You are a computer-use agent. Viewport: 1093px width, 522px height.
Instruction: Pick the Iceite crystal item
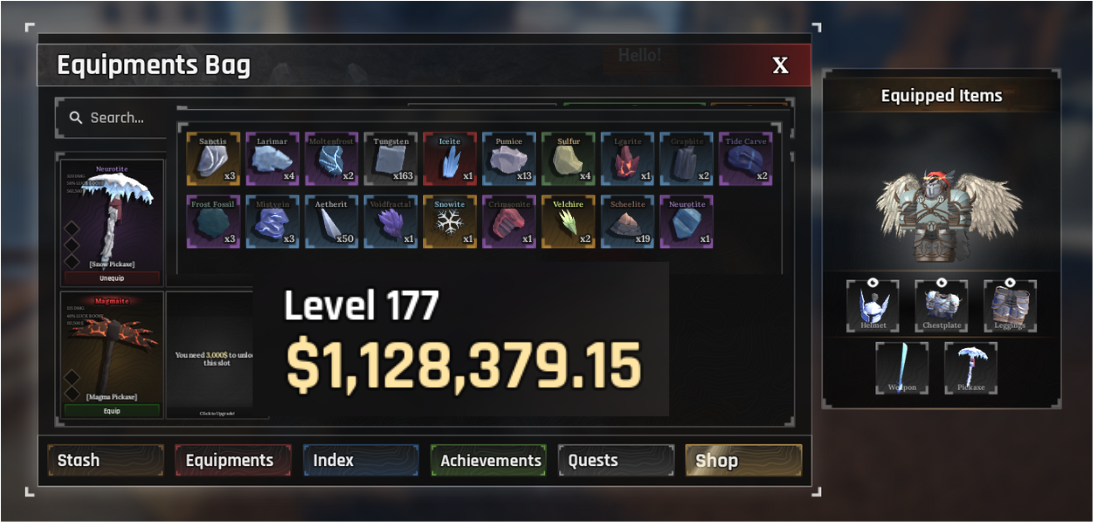tap(450, 159)
